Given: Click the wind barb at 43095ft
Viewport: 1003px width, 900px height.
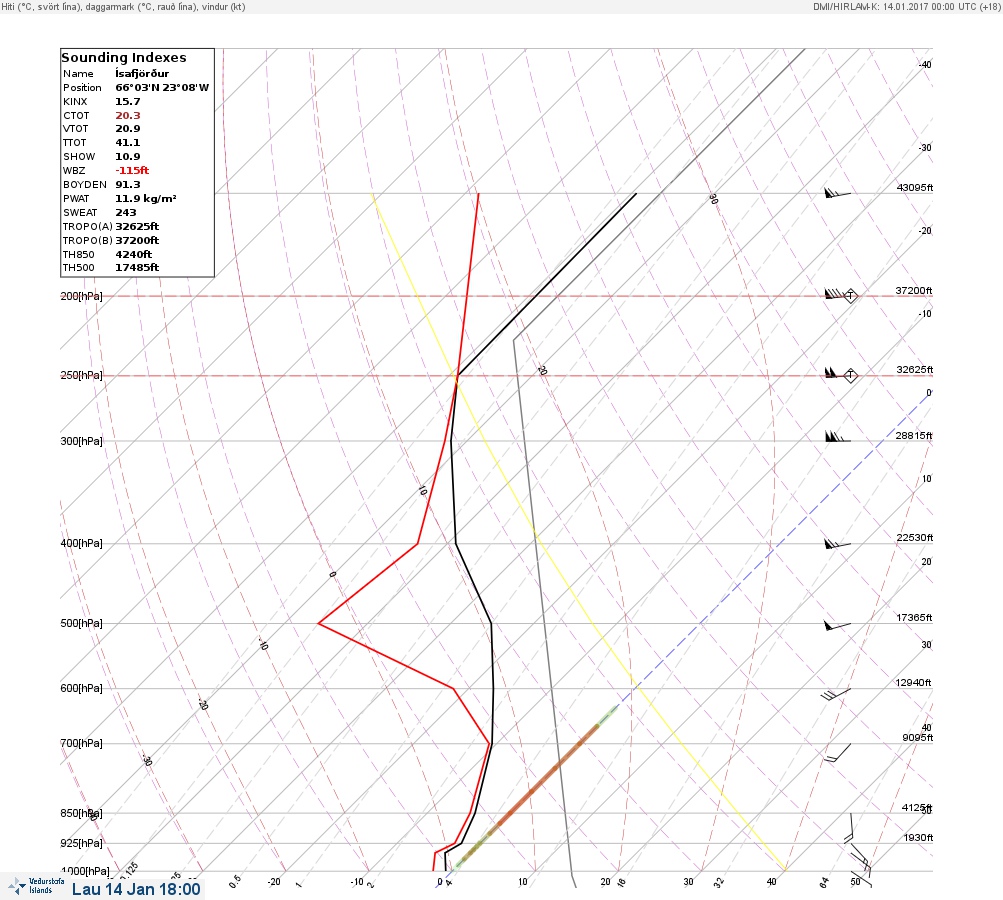Looking at the screenshot, I should pyautogui.click(x=837, y=192).
